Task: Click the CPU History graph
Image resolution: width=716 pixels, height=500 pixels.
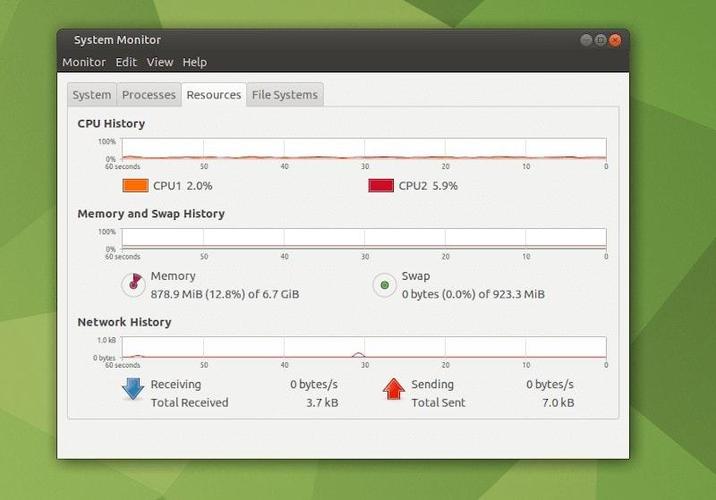Action: pos(364,149)
